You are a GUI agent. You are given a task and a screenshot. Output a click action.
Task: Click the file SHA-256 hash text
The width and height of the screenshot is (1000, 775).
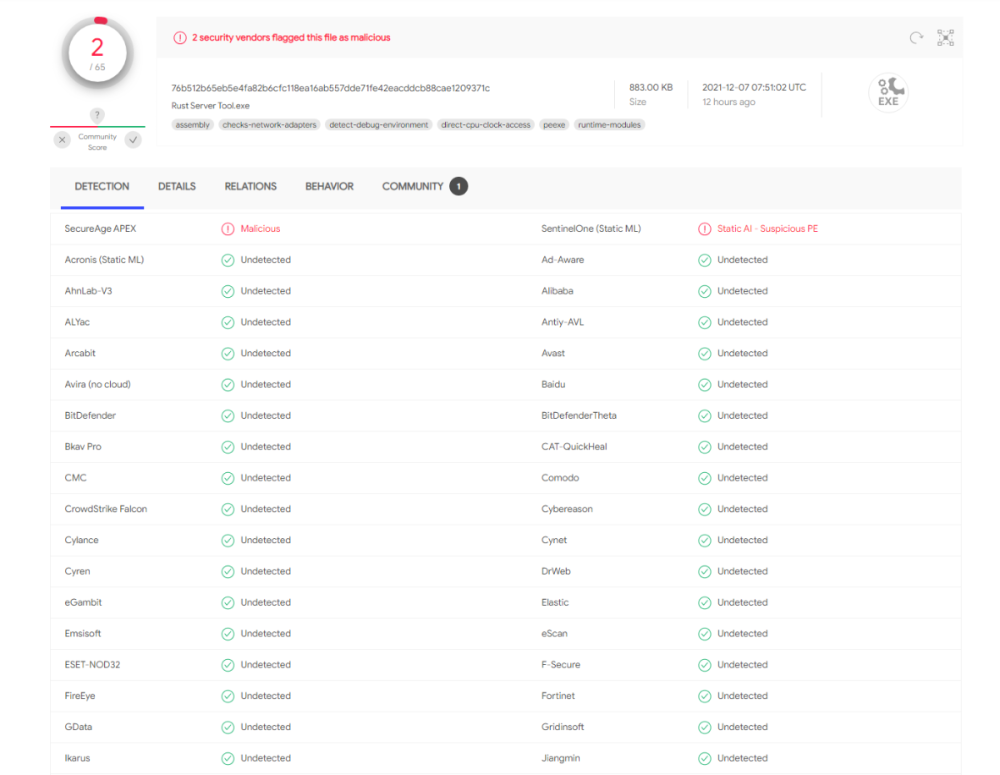[x=330, y=88]
